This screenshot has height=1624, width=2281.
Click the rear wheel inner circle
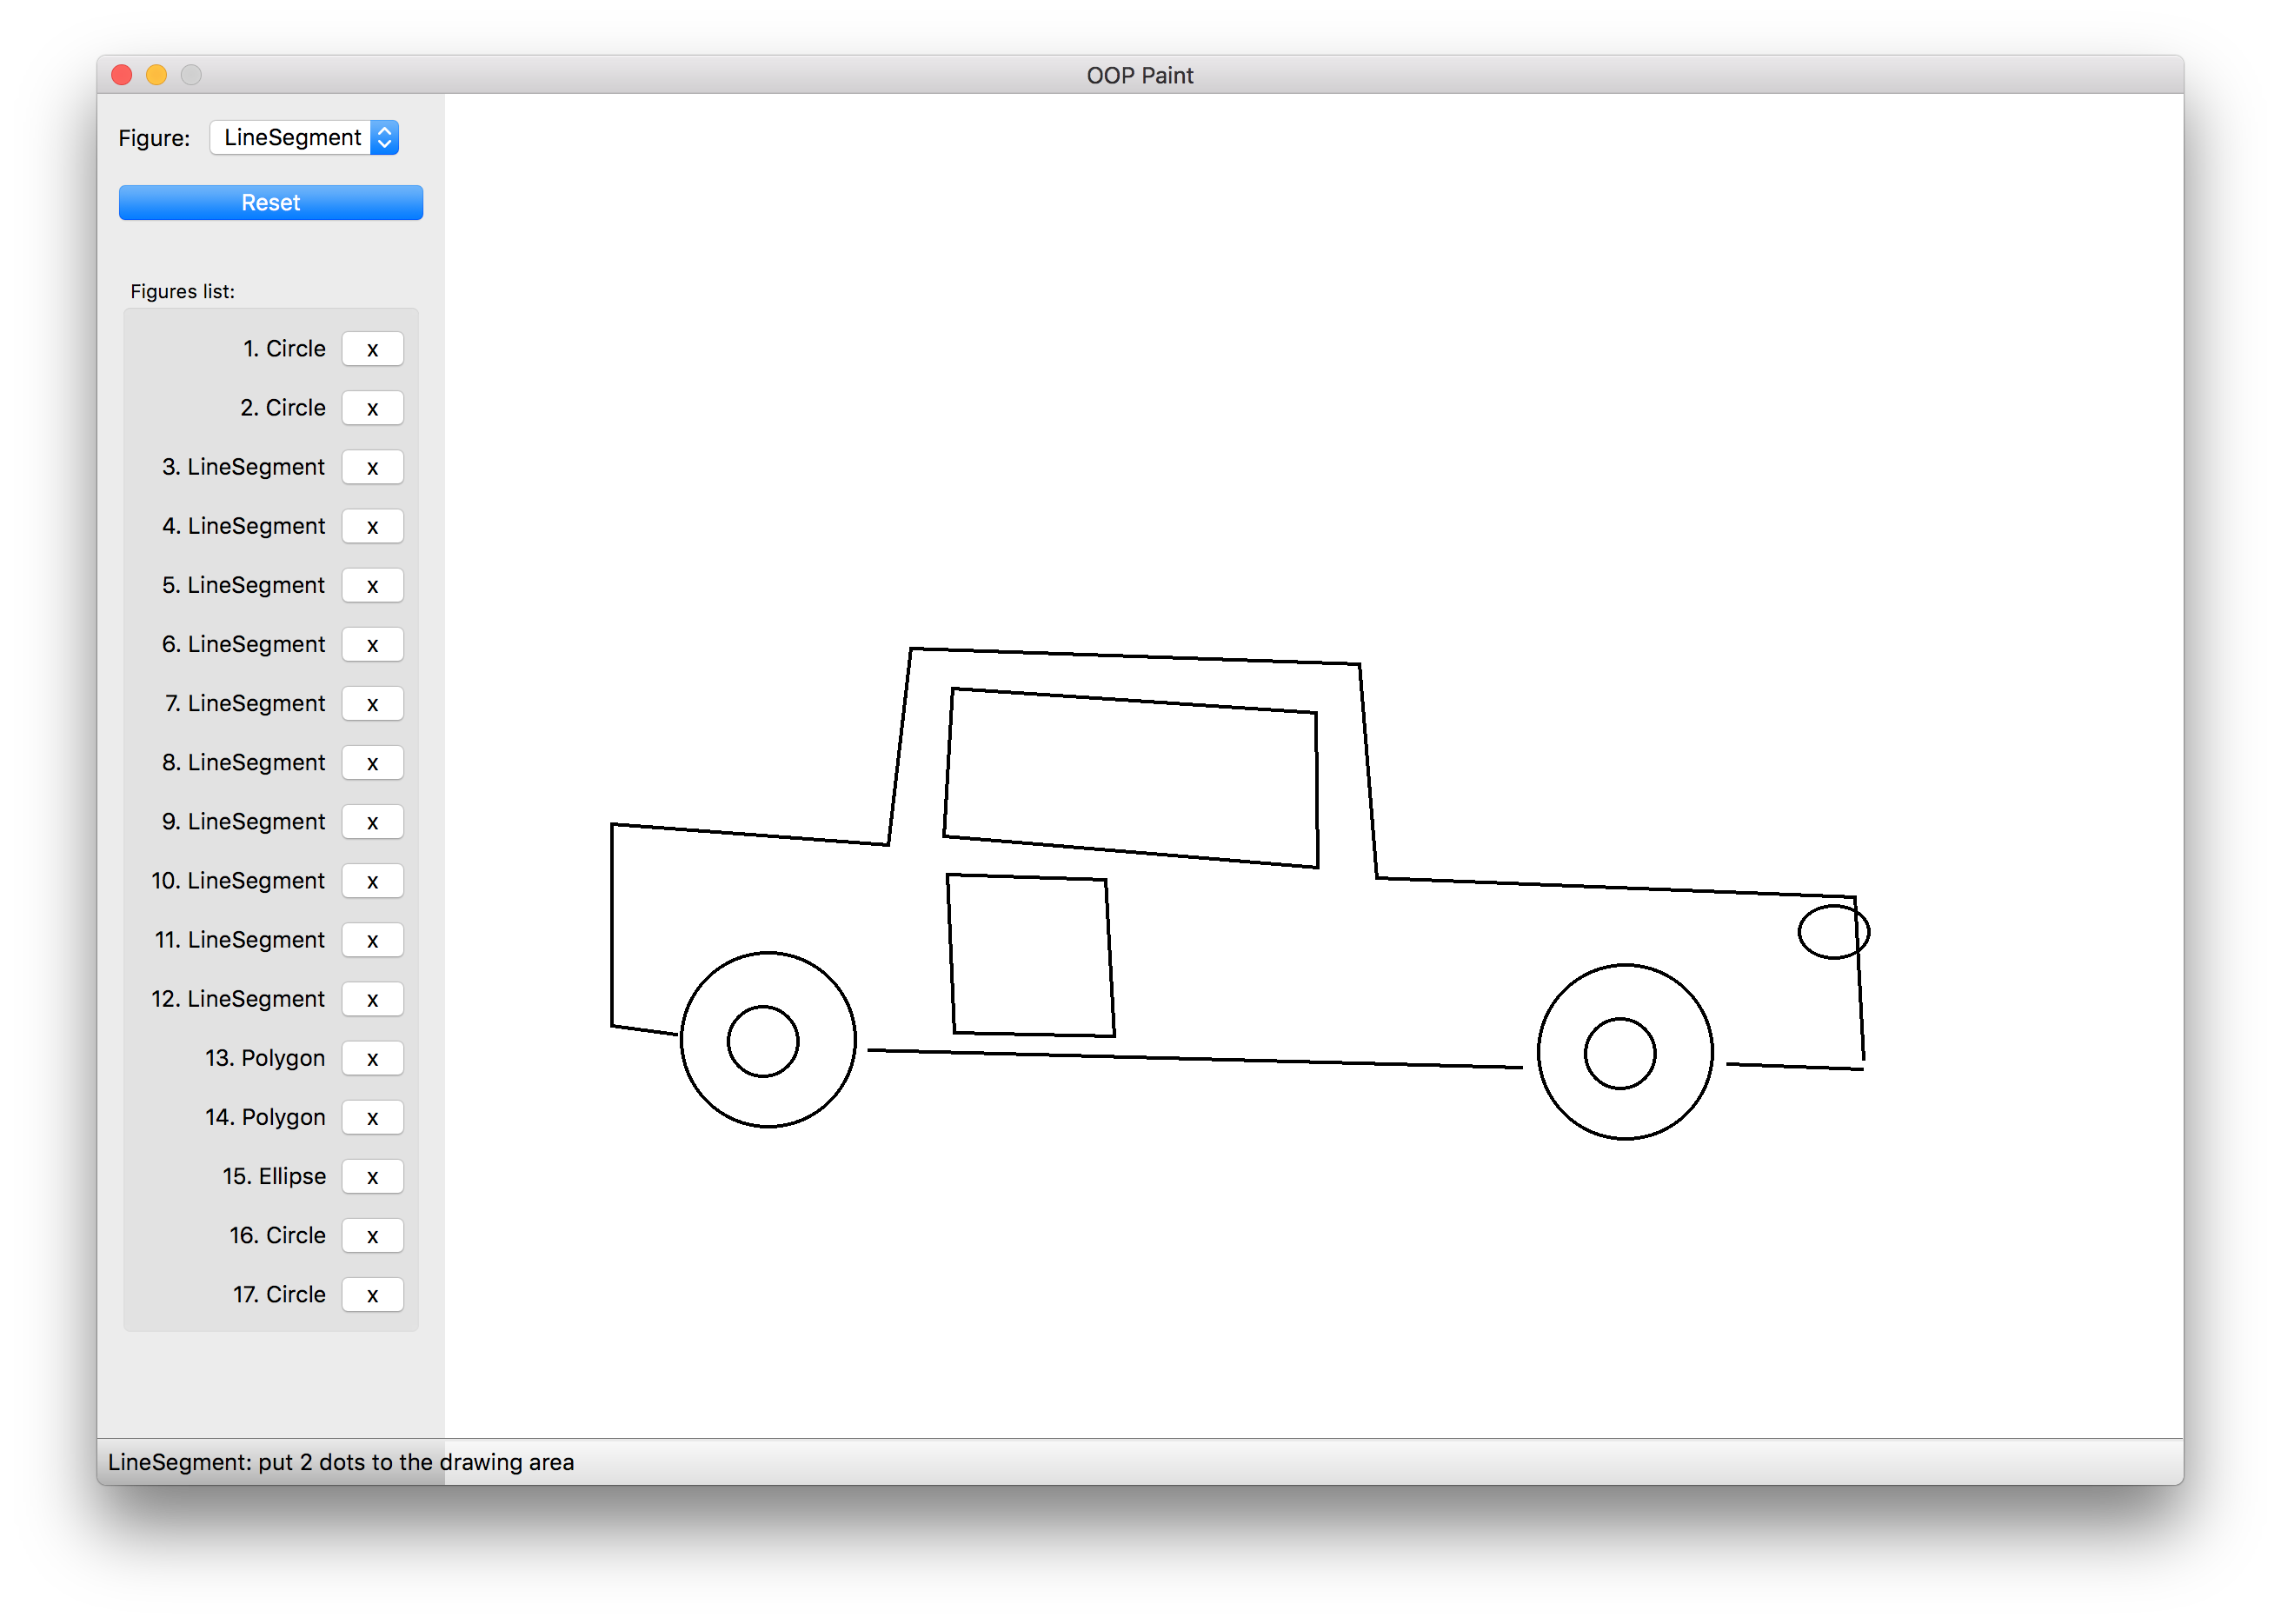click(763, 1040)
